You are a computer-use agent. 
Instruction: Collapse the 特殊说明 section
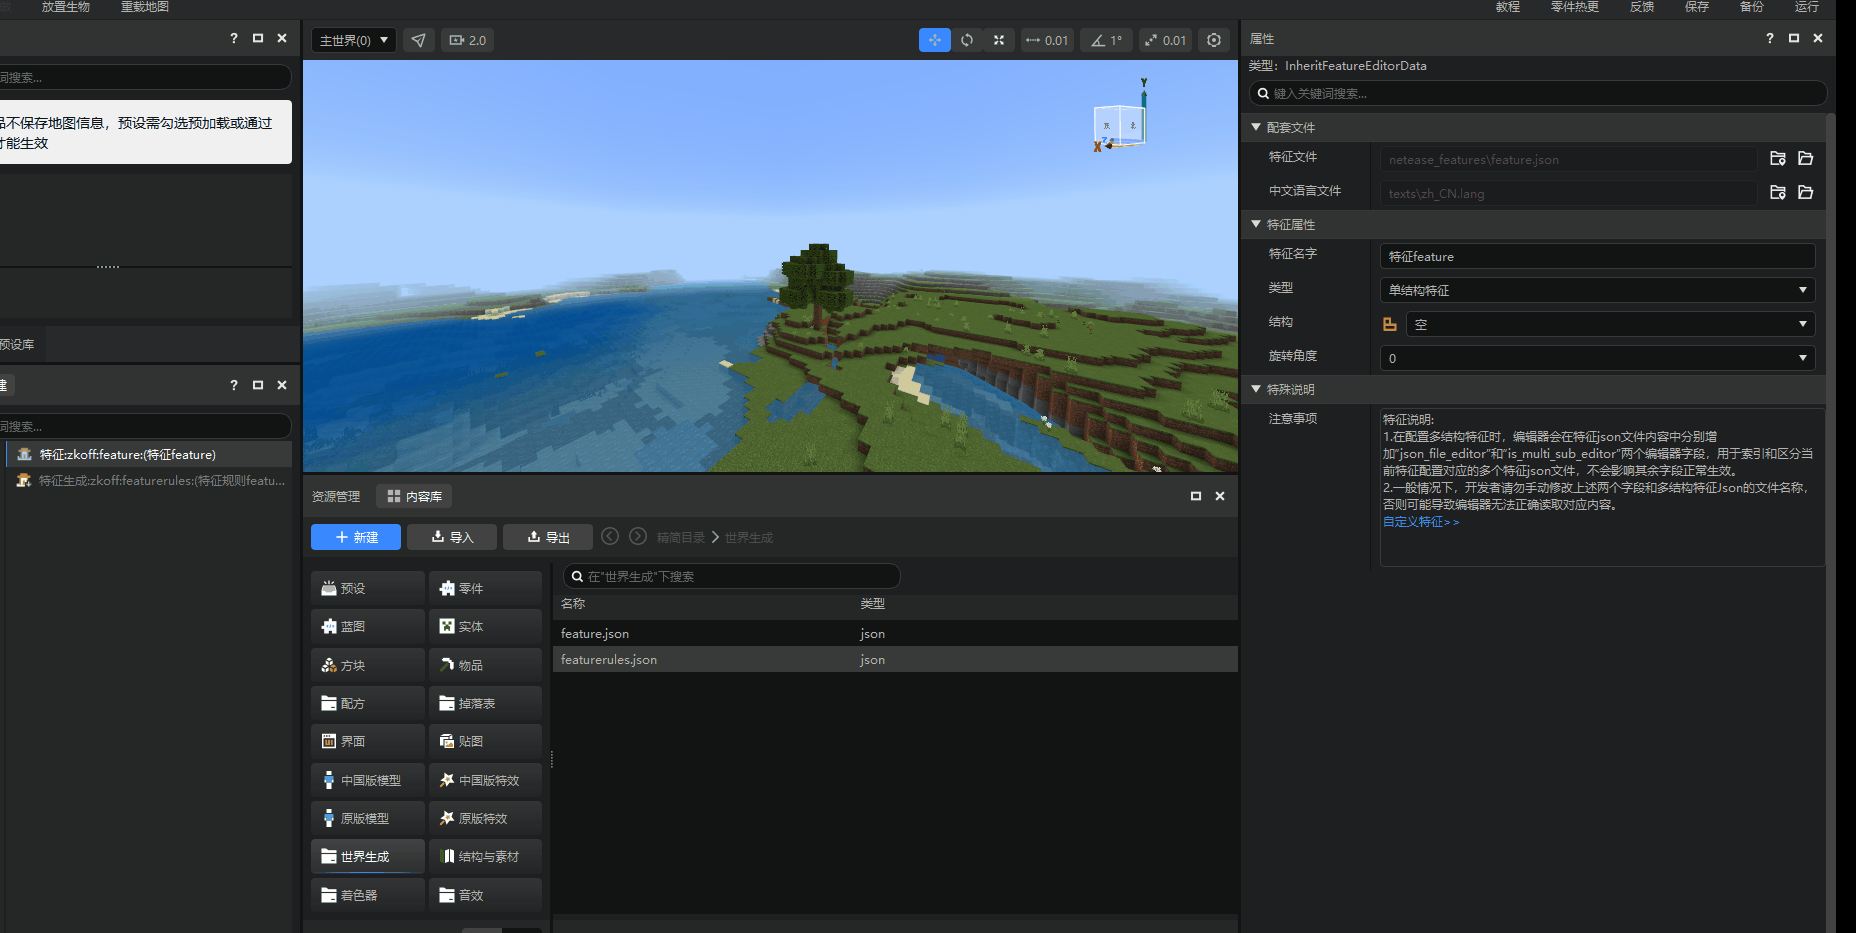point(1256,389)
